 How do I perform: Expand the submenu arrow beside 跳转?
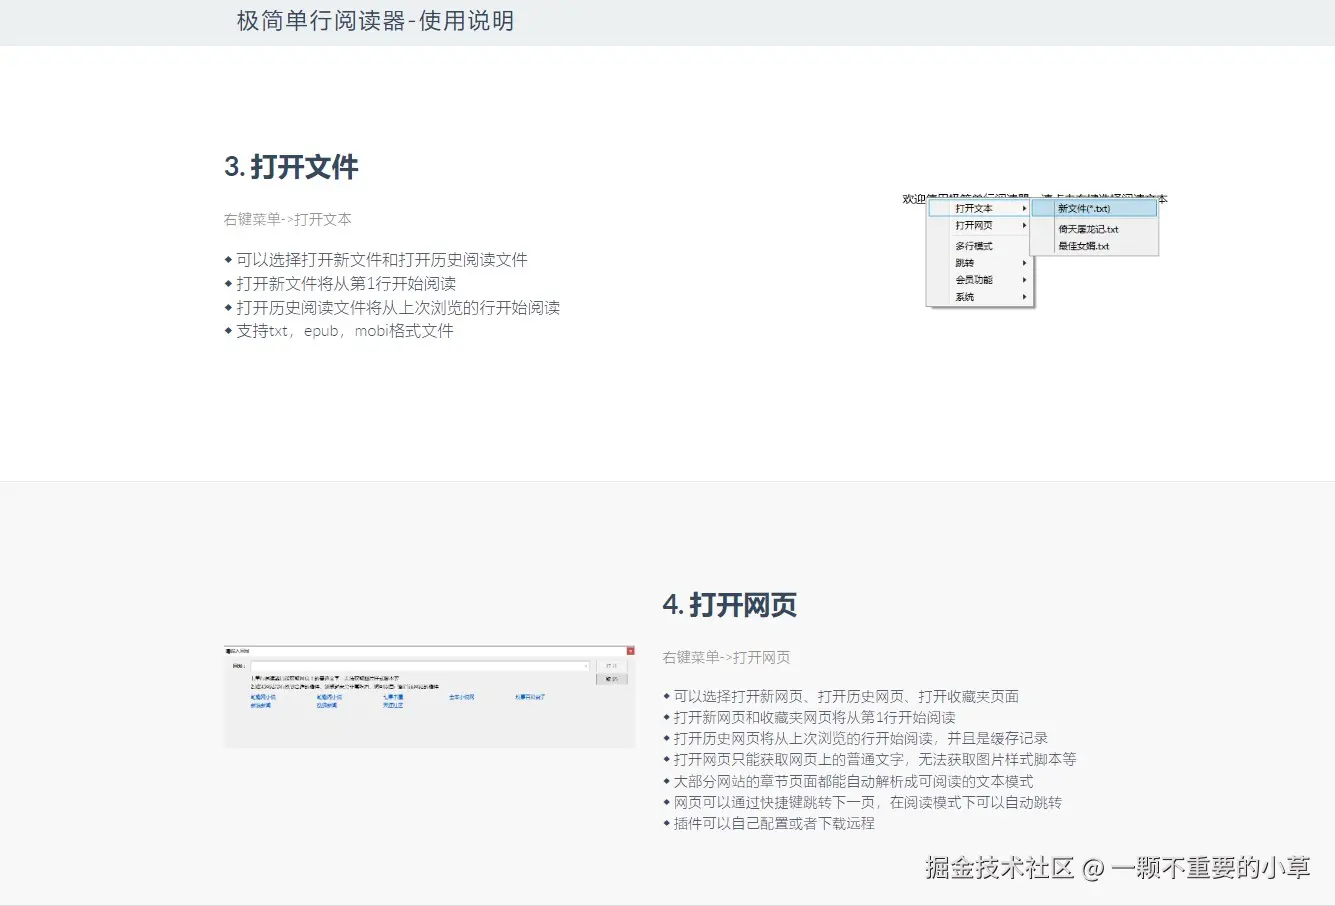[1024, 263]
